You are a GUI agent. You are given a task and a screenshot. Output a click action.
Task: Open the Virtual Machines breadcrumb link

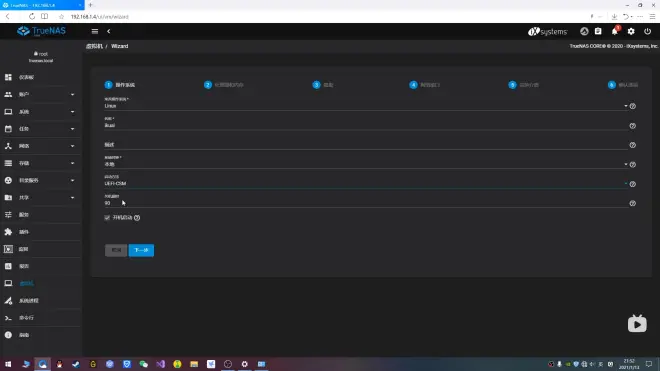click(94, 46)
